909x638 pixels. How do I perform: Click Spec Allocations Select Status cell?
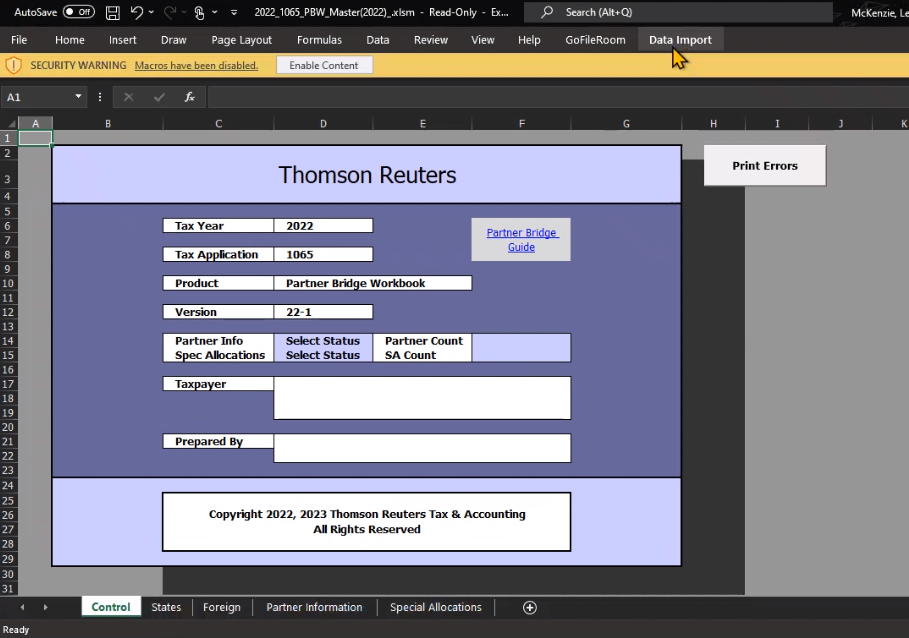323,355
